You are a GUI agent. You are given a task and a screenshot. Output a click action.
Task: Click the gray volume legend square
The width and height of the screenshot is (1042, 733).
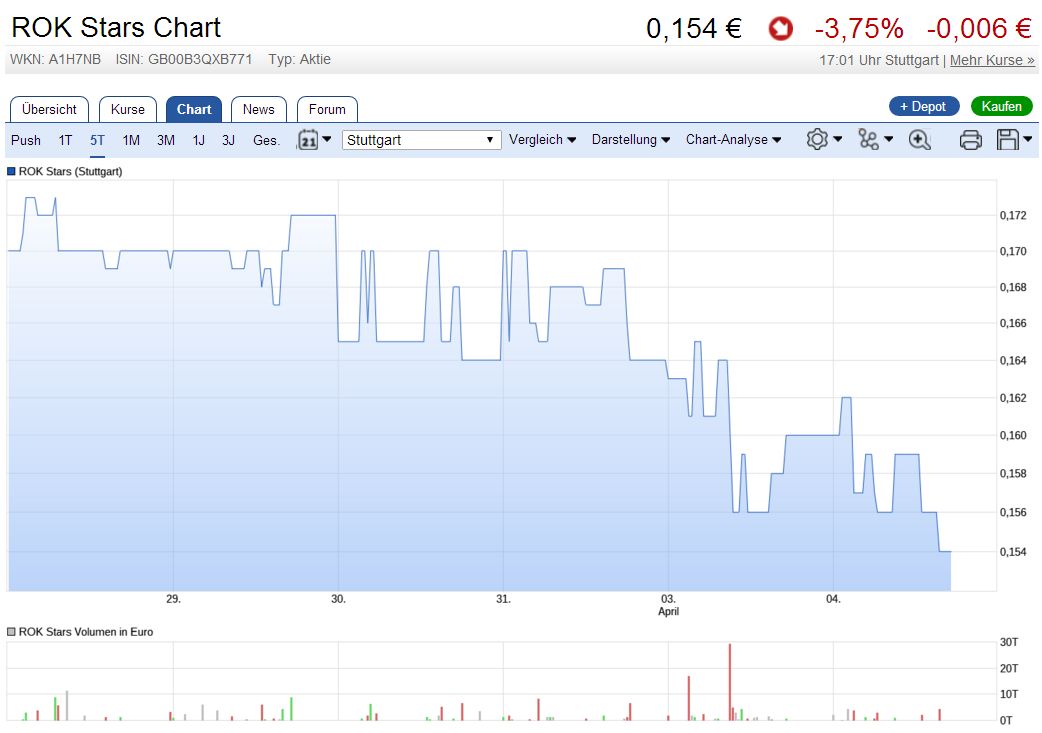(11, 632)
